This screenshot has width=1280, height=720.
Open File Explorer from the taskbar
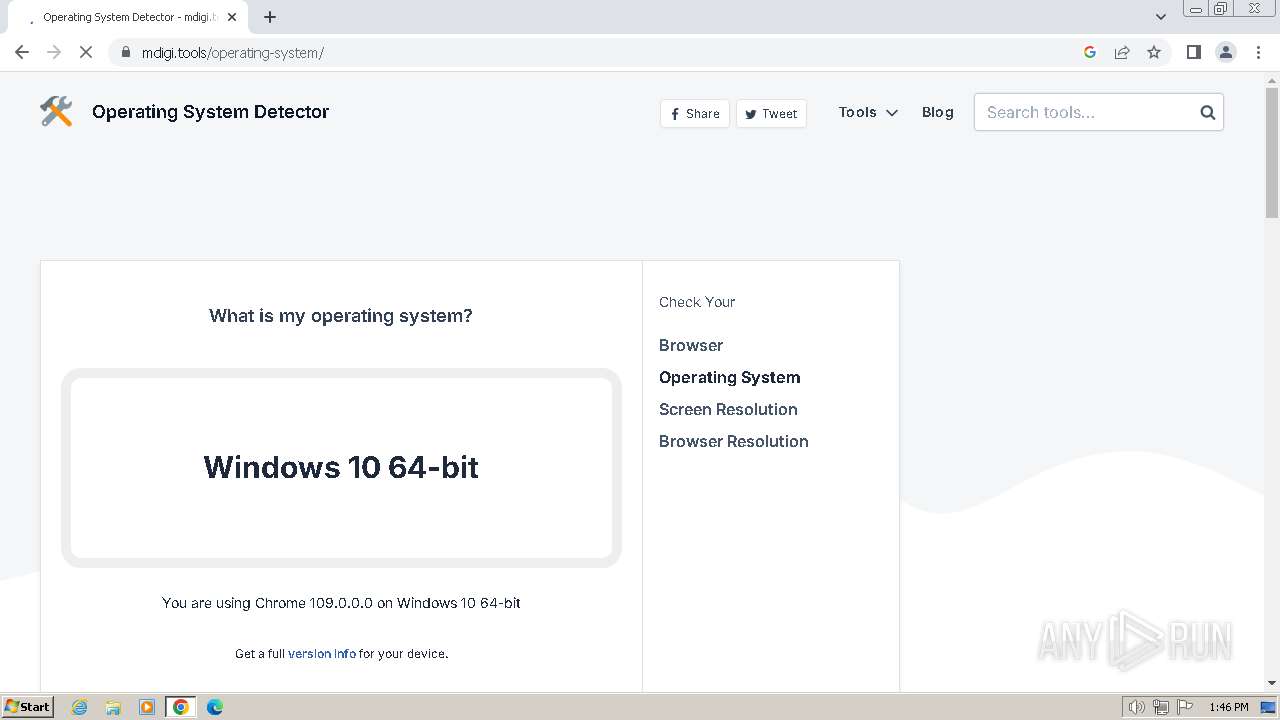click(x=113, y=707)
